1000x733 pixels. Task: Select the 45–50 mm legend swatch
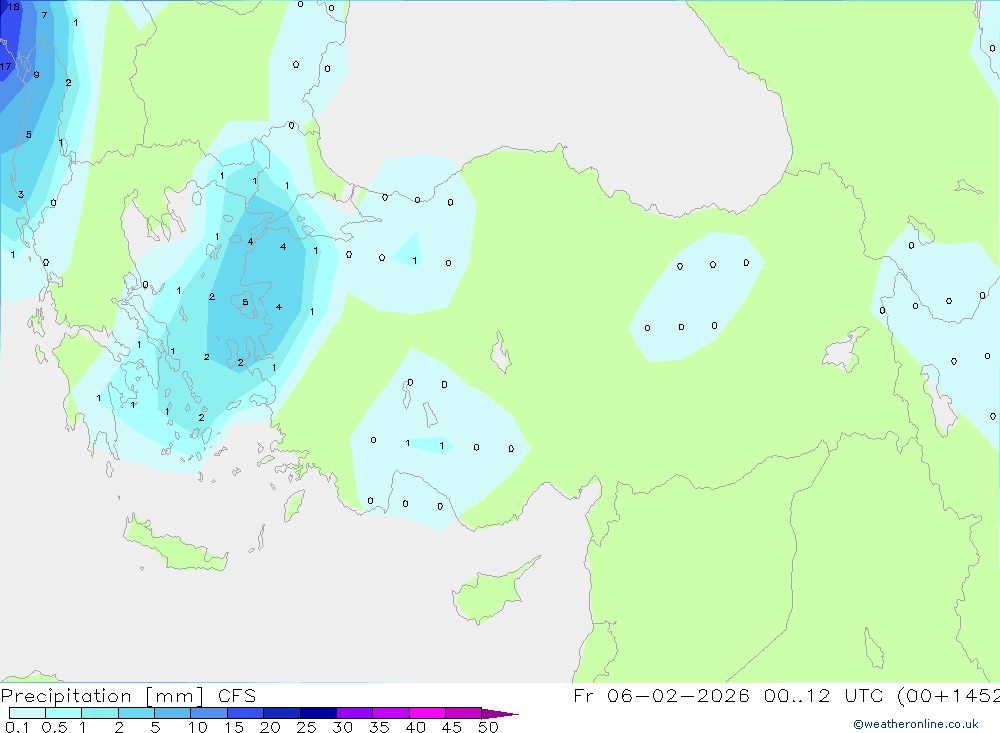point(464,713)
